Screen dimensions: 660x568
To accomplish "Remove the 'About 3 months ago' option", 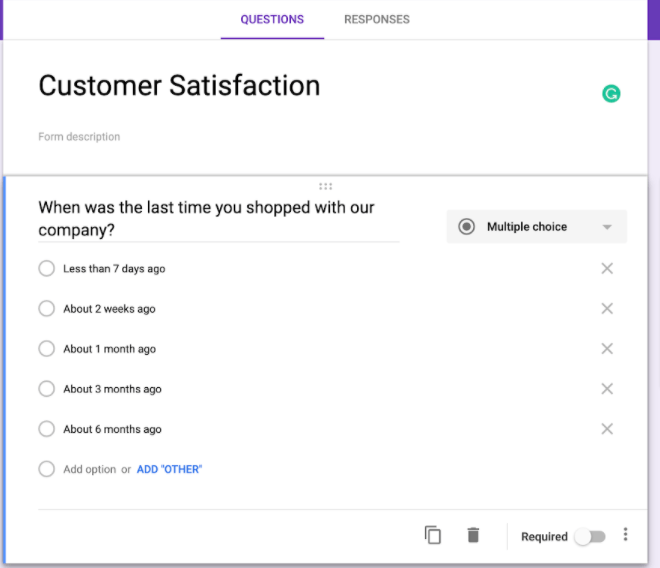I will click(606, 389).
